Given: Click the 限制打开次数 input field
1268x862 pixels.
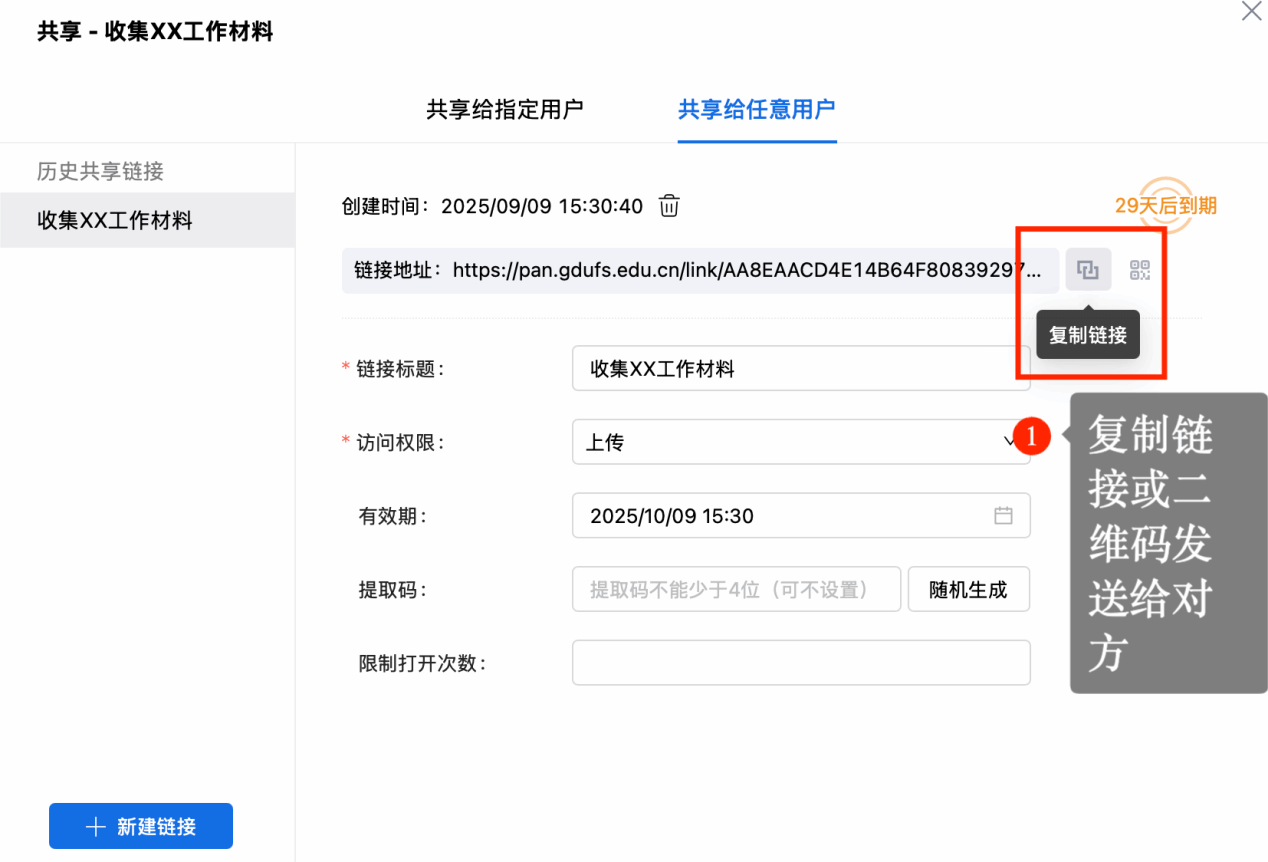Looking at the screenshot, I should (x=800, y=663).
